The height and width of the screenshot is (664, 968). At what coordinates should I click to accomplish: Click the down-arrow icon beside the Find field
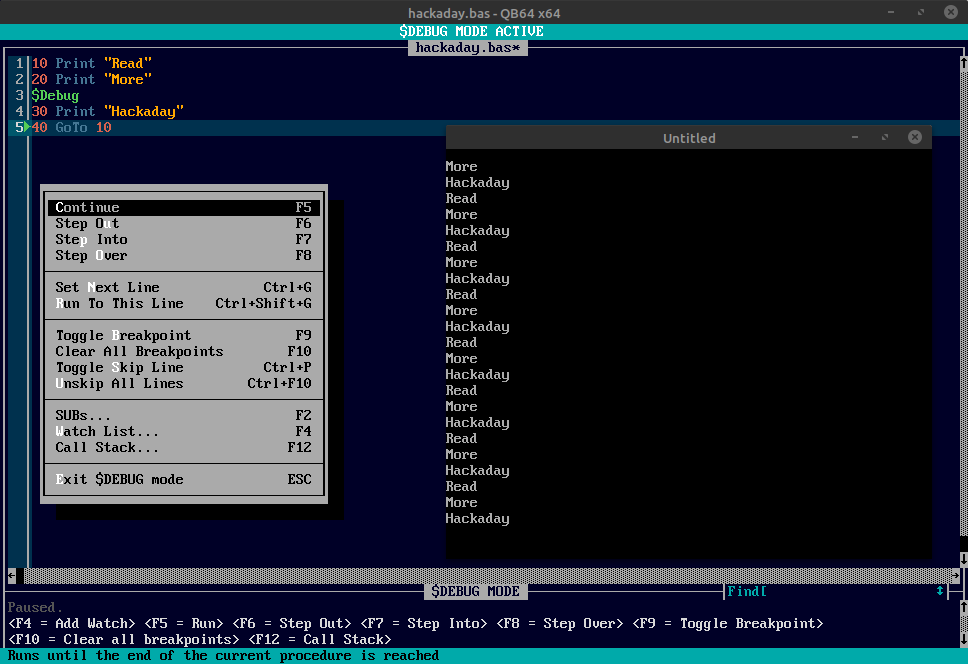pyautogui.click(x=940, y=591)
